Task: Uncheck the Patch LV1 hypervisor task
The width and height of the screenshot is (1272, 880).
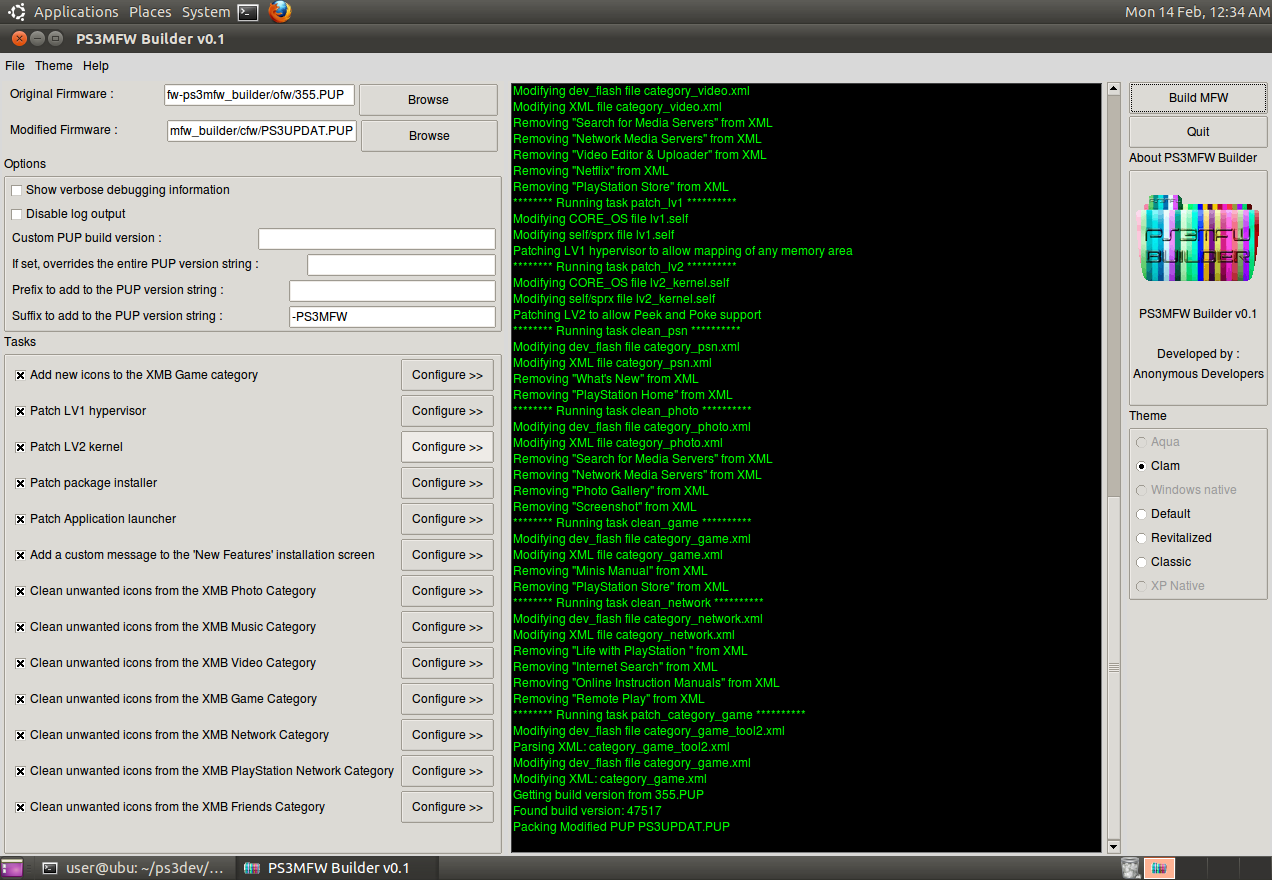Action: [x=20, y=411]
